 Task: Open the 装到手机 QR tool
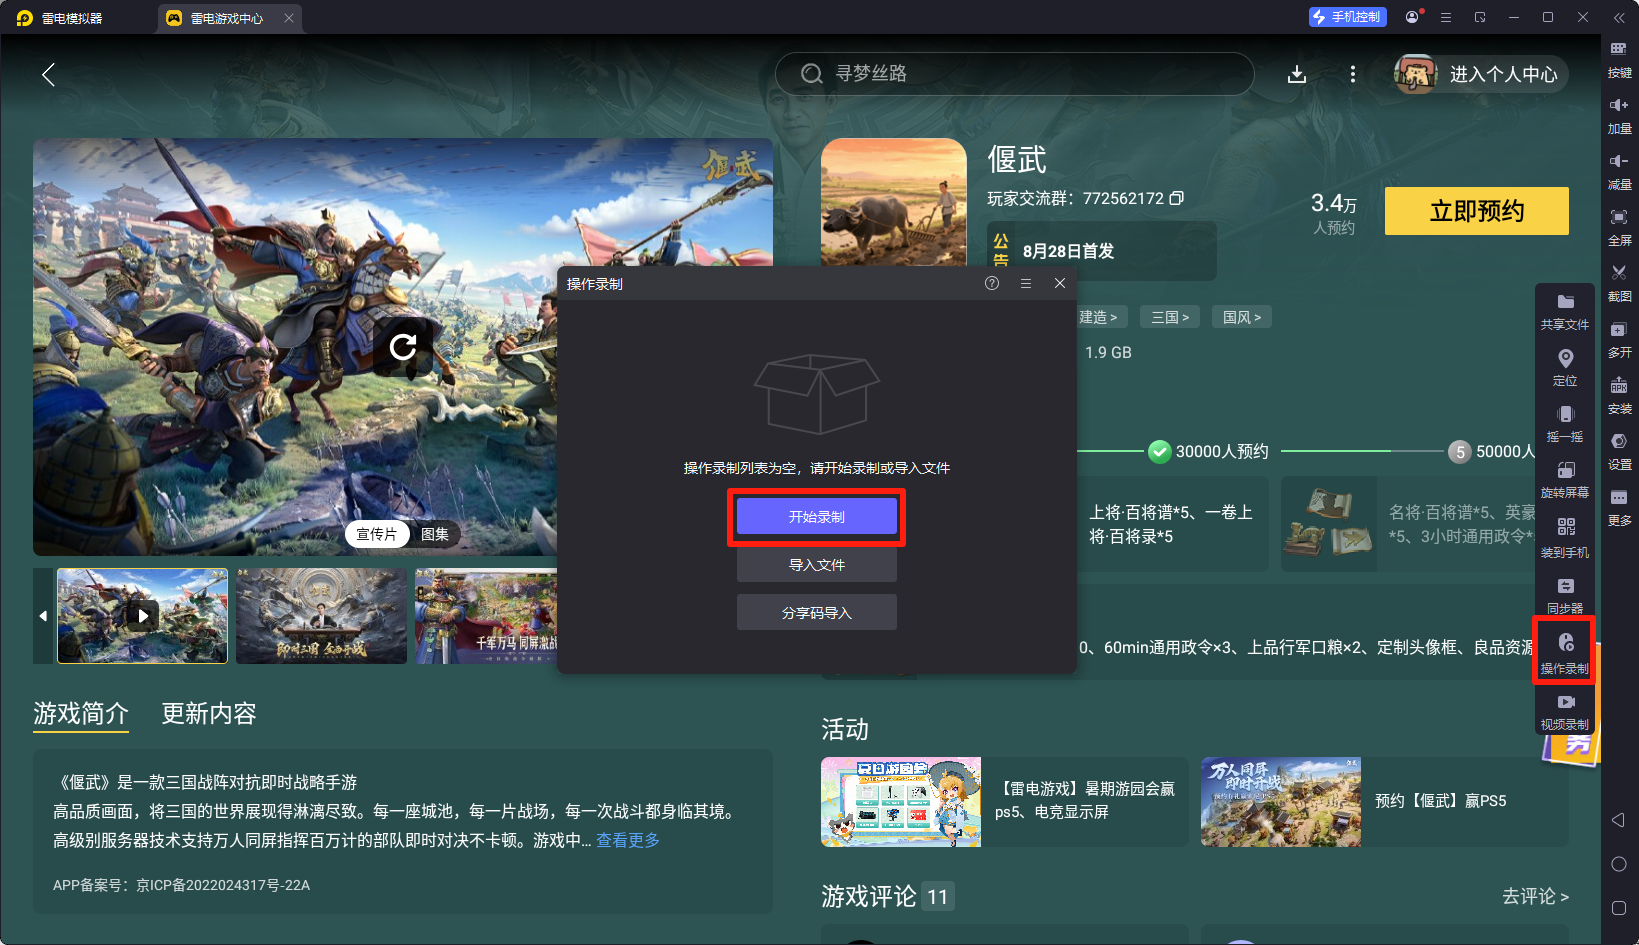click(1565, 537)
